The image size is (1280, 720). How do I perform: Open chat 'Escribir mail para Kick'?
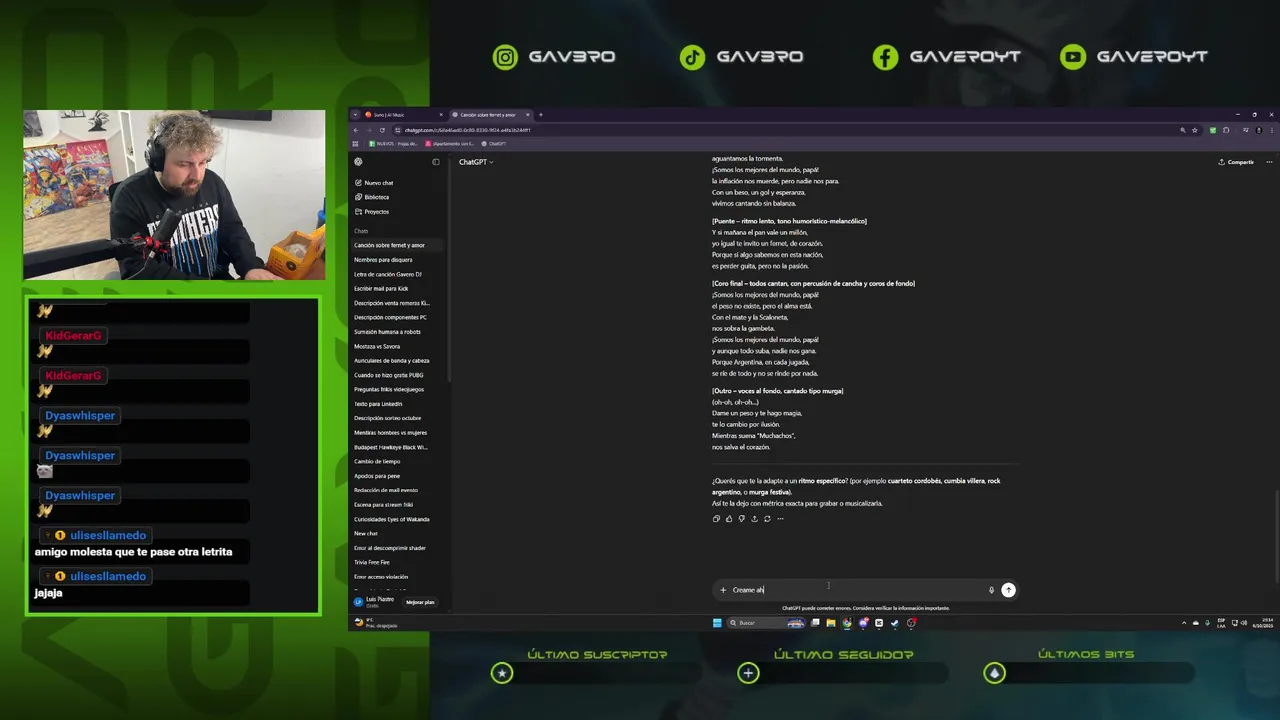(381, 289)
